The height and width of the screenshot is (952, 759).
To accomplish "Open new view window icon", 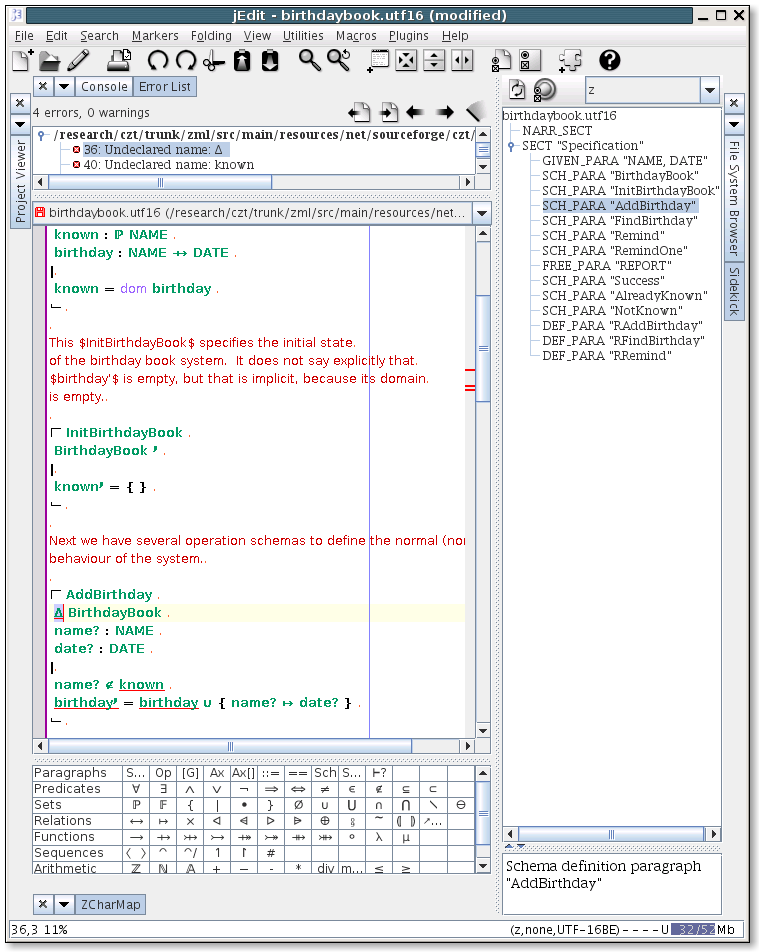I will click(378, 60).
